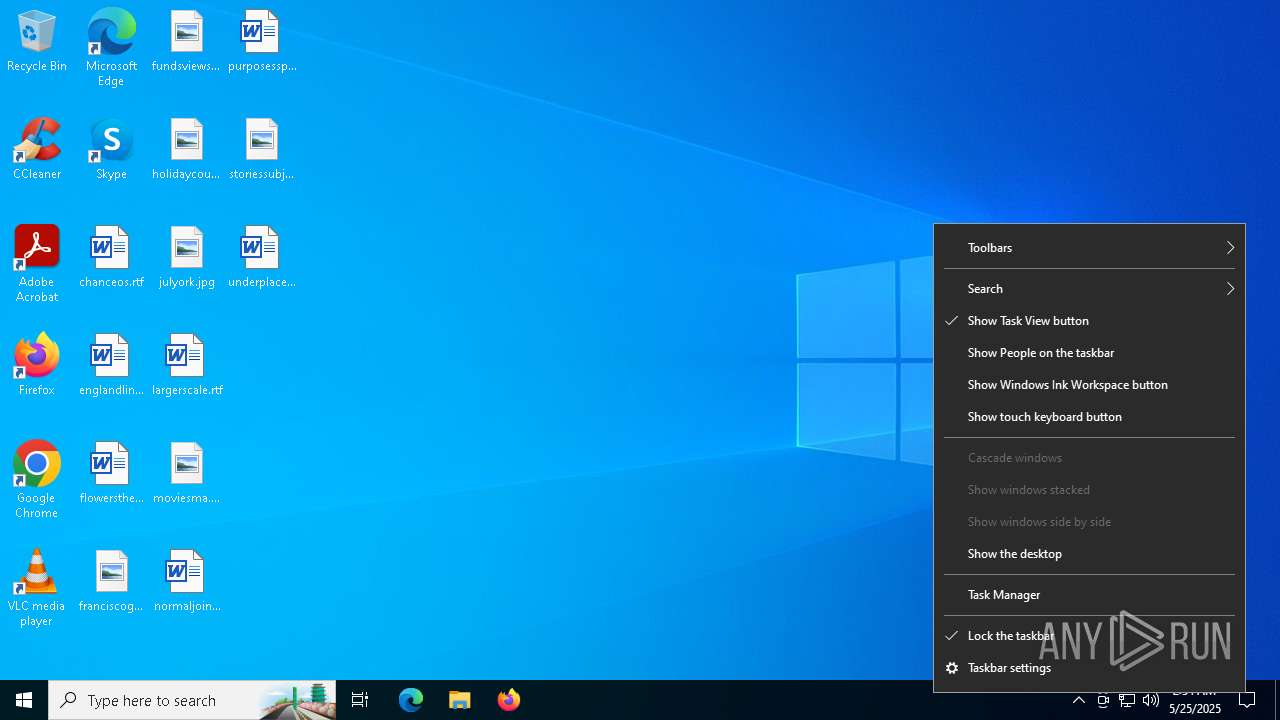Expand the Toolbars submenu

pos(1089,248)
